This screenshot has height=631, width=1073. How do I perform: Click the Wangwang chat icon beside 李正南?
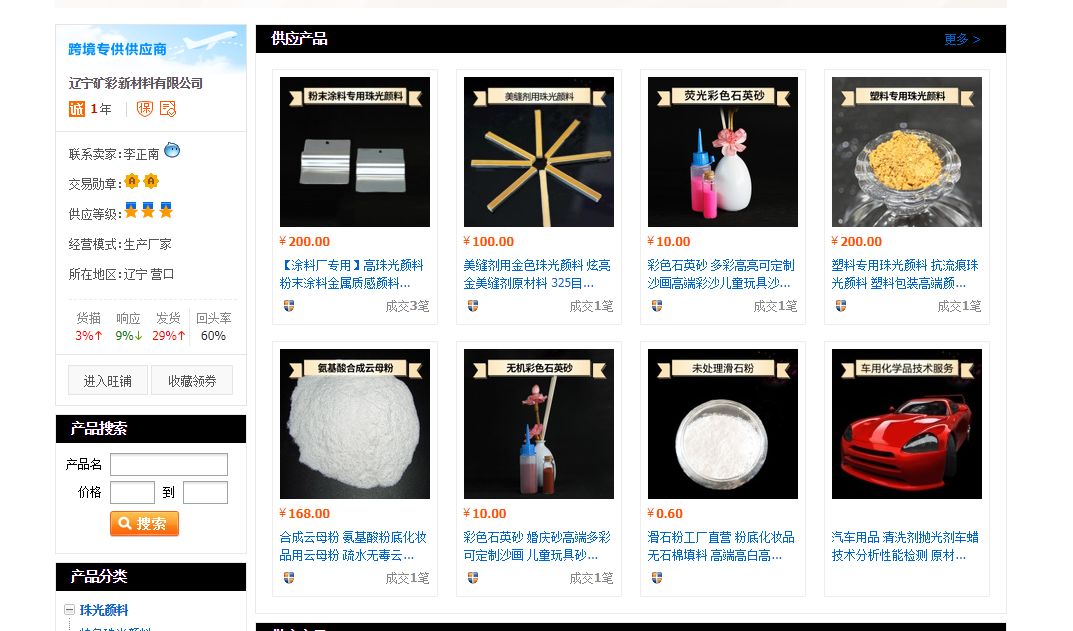[172, 150]
